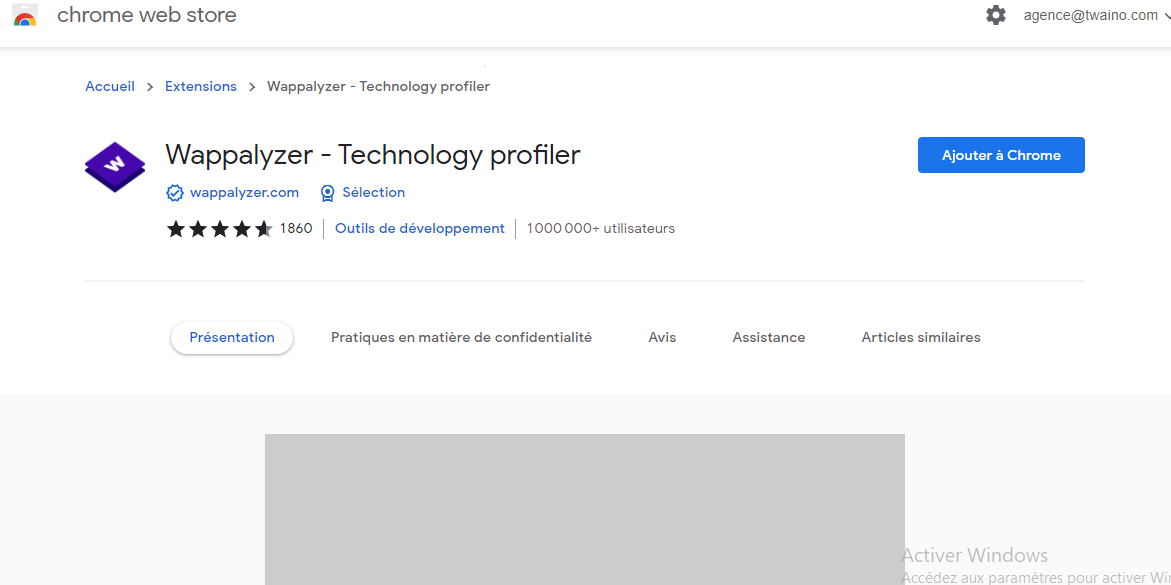The height and width of the screenshot is (585, 1171).
Task: Open the Articles similaires tab
Action: (921, 338)
